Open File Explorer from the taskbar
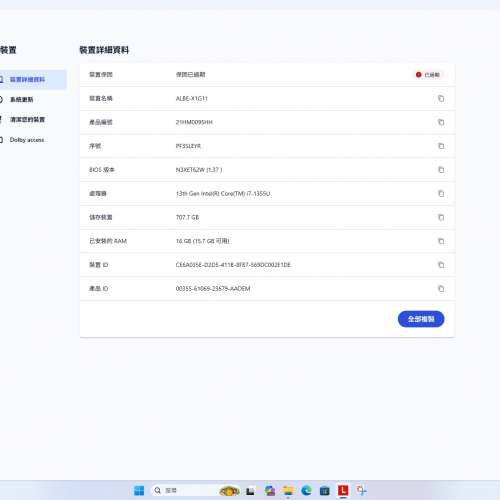 pos(288,490)
